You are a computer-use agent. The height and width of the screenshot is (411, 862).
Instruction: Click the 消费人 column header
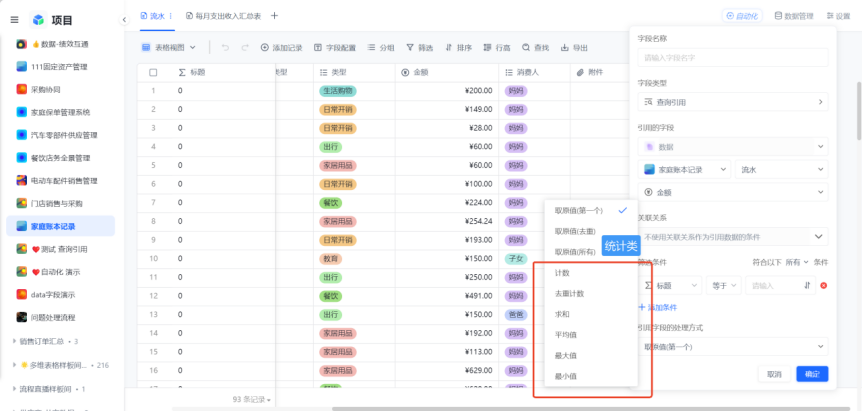534,73
